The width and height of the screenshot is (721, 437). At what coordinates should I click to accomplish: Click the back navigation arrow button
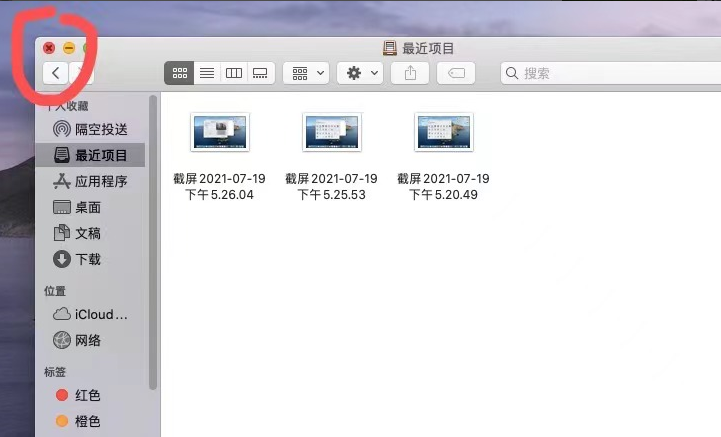pos(55,73)
